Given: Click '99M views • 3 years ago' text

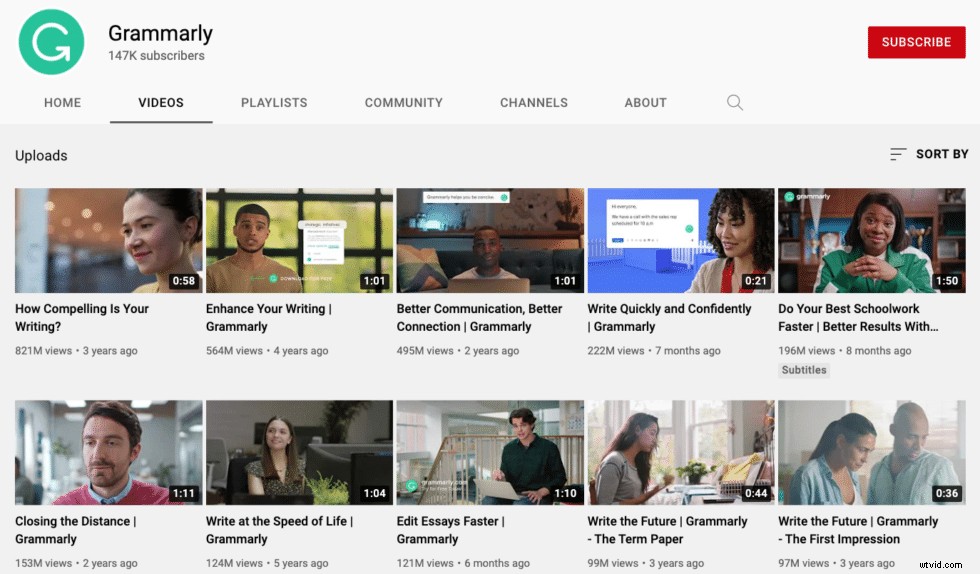Looking at the screenshot, I should coord(646,563).
